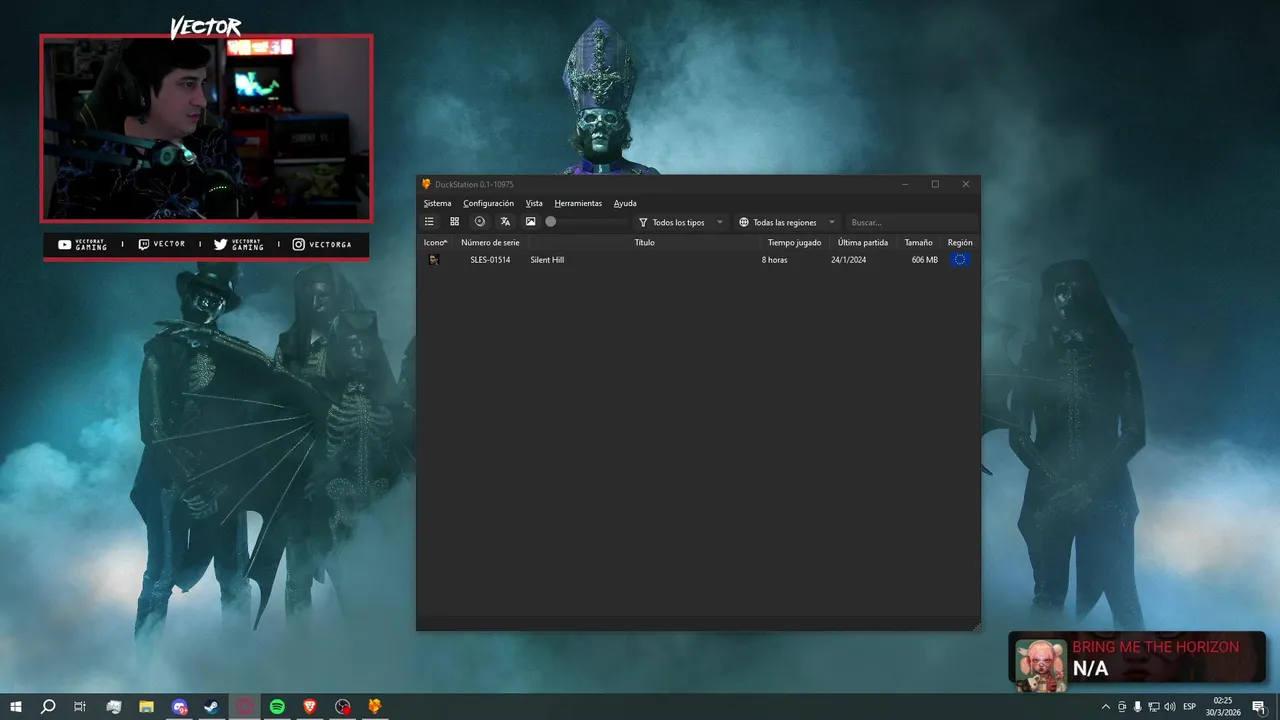1280x720 pixels.
Task: Sort by the Título column header
Action: click(x=644, y=242)
